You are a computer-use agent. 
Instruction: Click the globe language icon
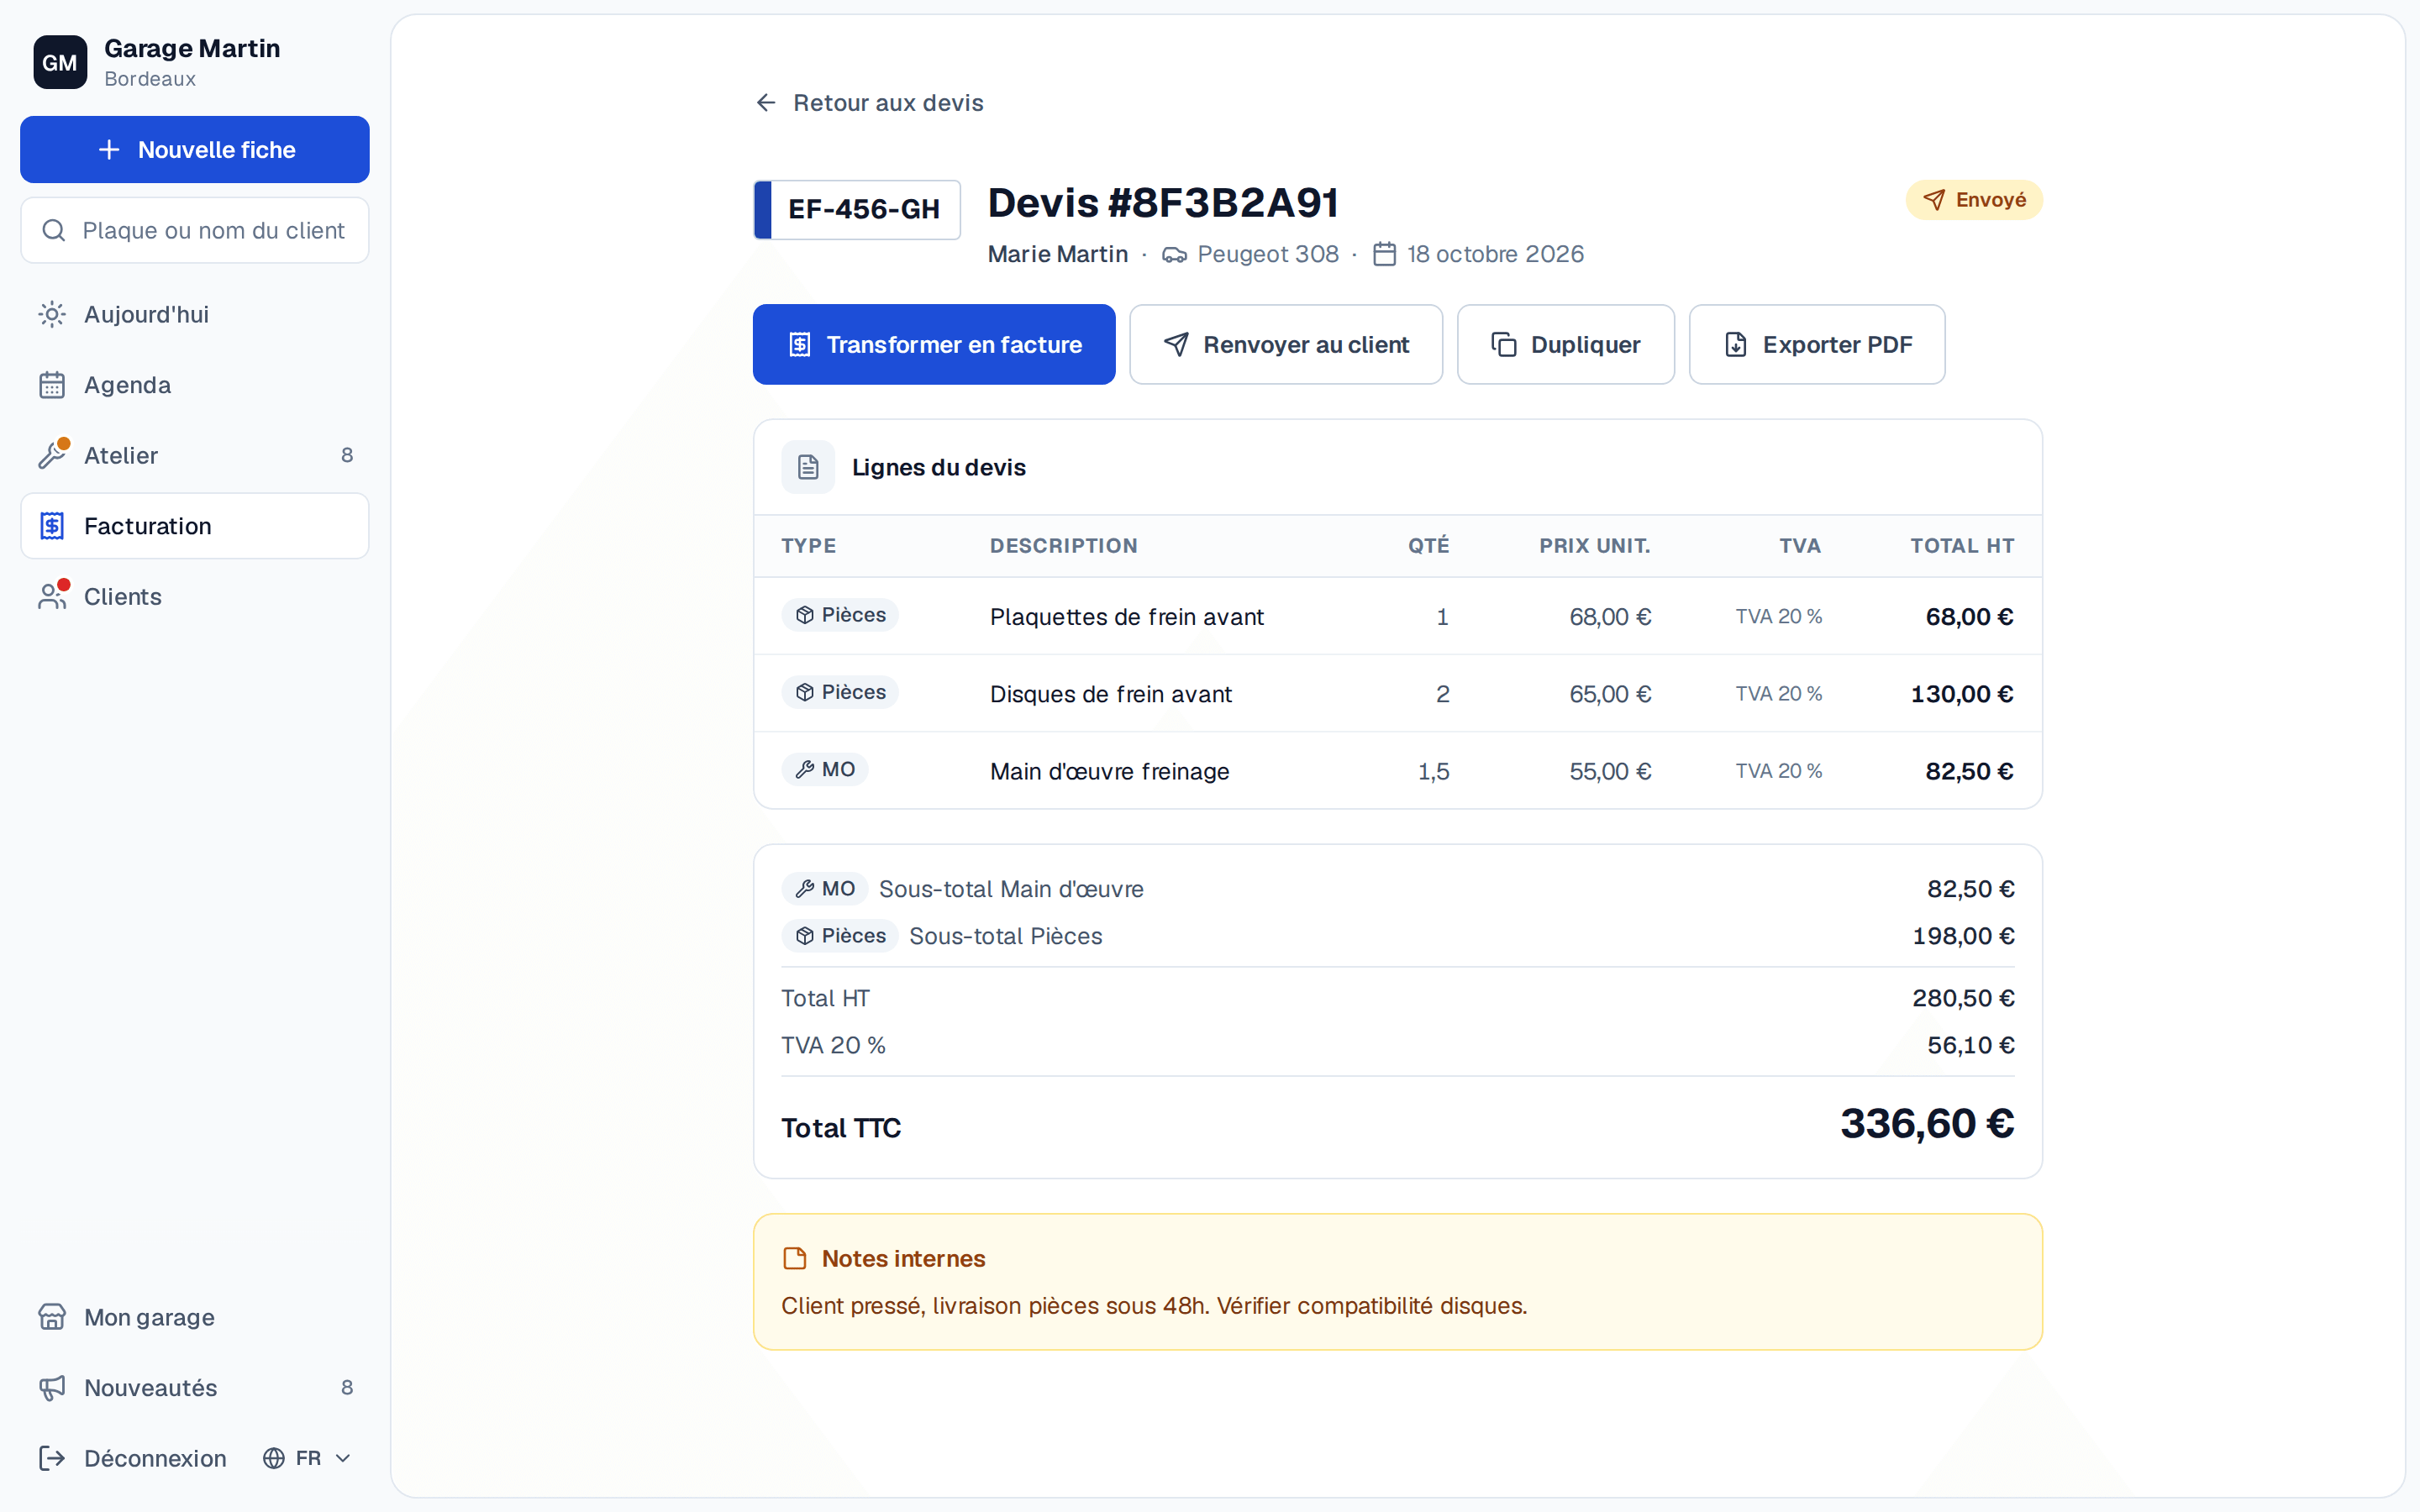tap(274, 1458)
